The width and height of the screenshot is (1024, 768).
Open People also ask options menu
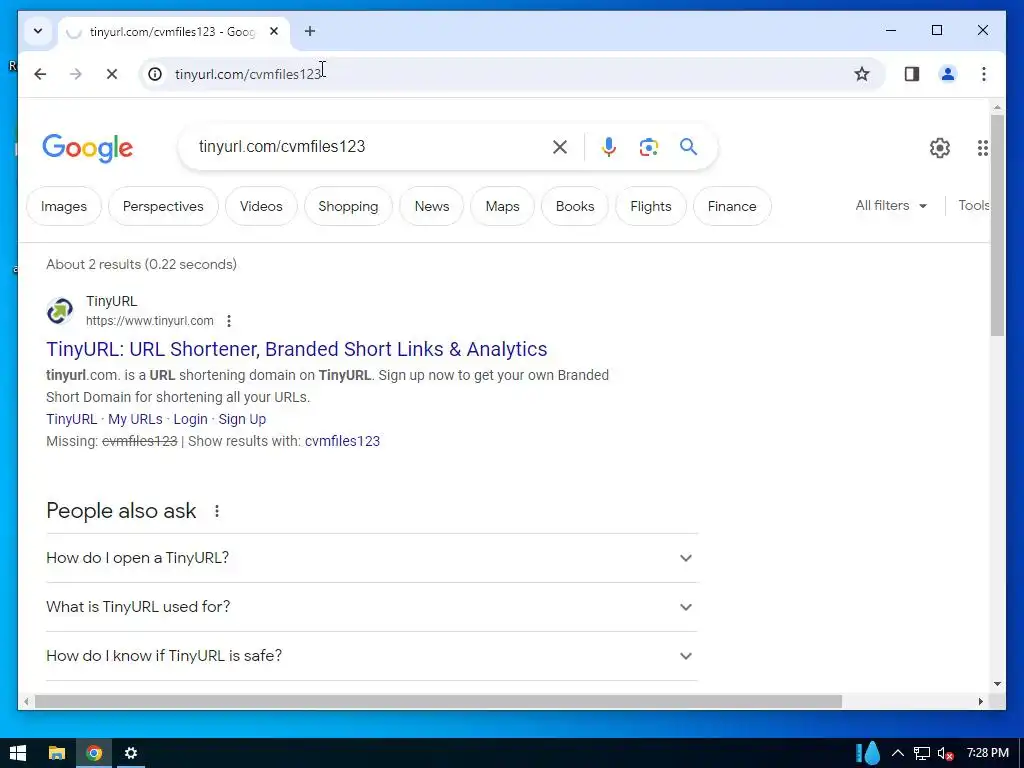tap(217, 511)
